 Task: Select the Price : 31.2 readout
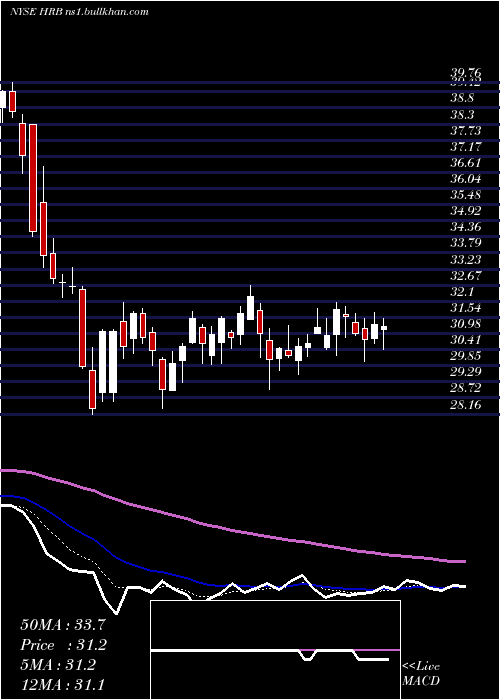coord(65,645)
